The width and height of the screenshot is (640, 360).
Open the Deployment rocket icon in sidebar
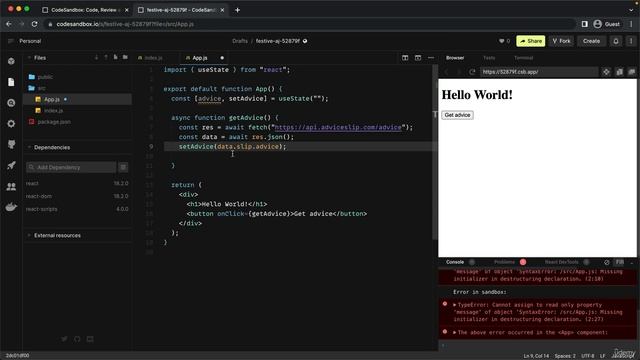pos(11,165)
